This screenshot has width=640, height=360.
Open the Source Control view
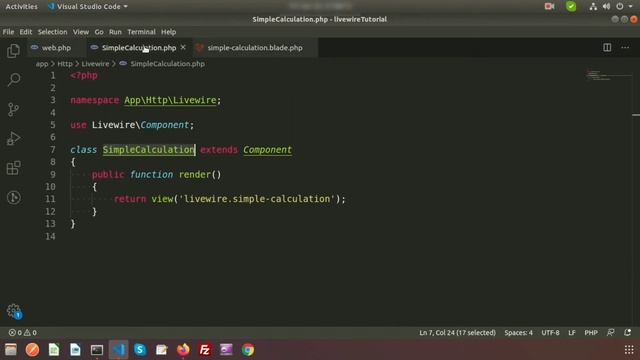click(x=13, y=109)
